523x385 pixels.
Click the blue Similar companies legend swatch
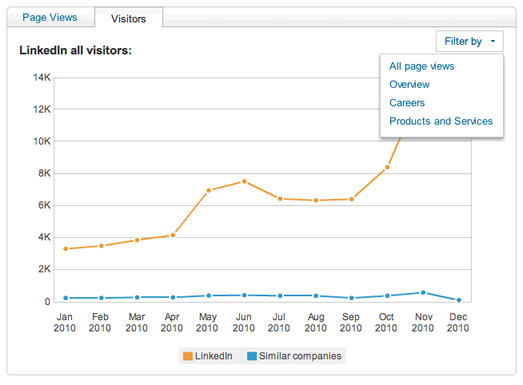252,356
